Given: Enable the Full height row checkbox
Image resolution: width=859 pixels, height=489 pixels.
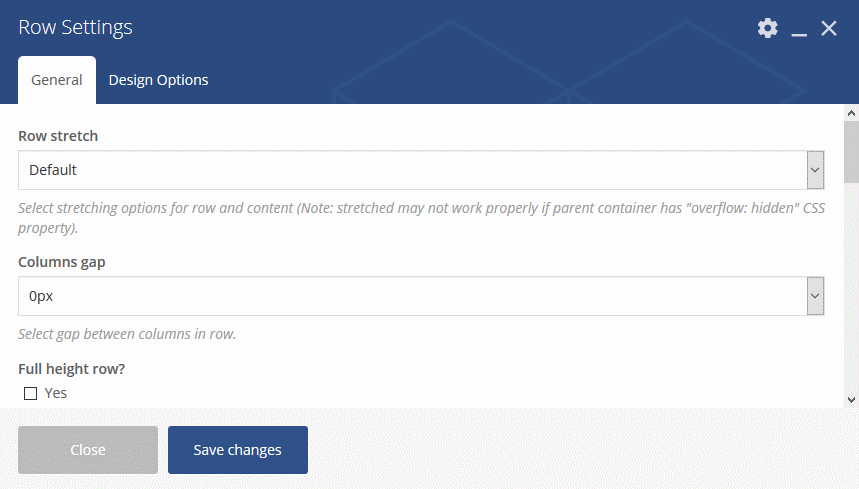Looking at the screenshot, I should 30,393.
